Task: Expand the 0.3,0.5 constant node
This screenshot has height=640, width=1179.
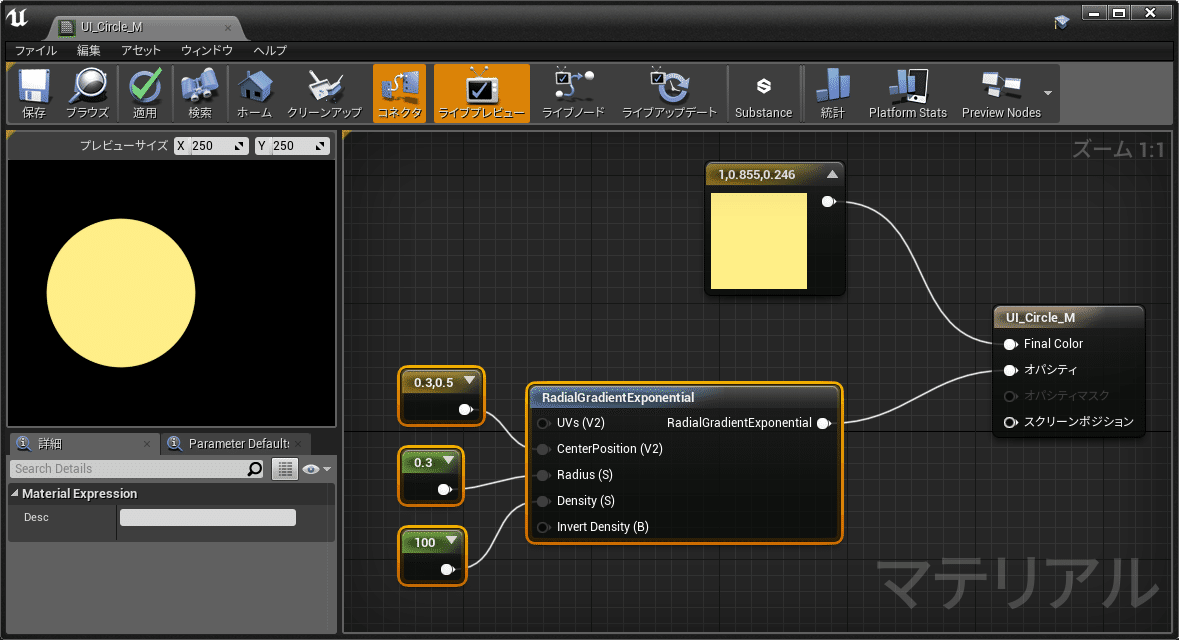Action: [469, 381]
